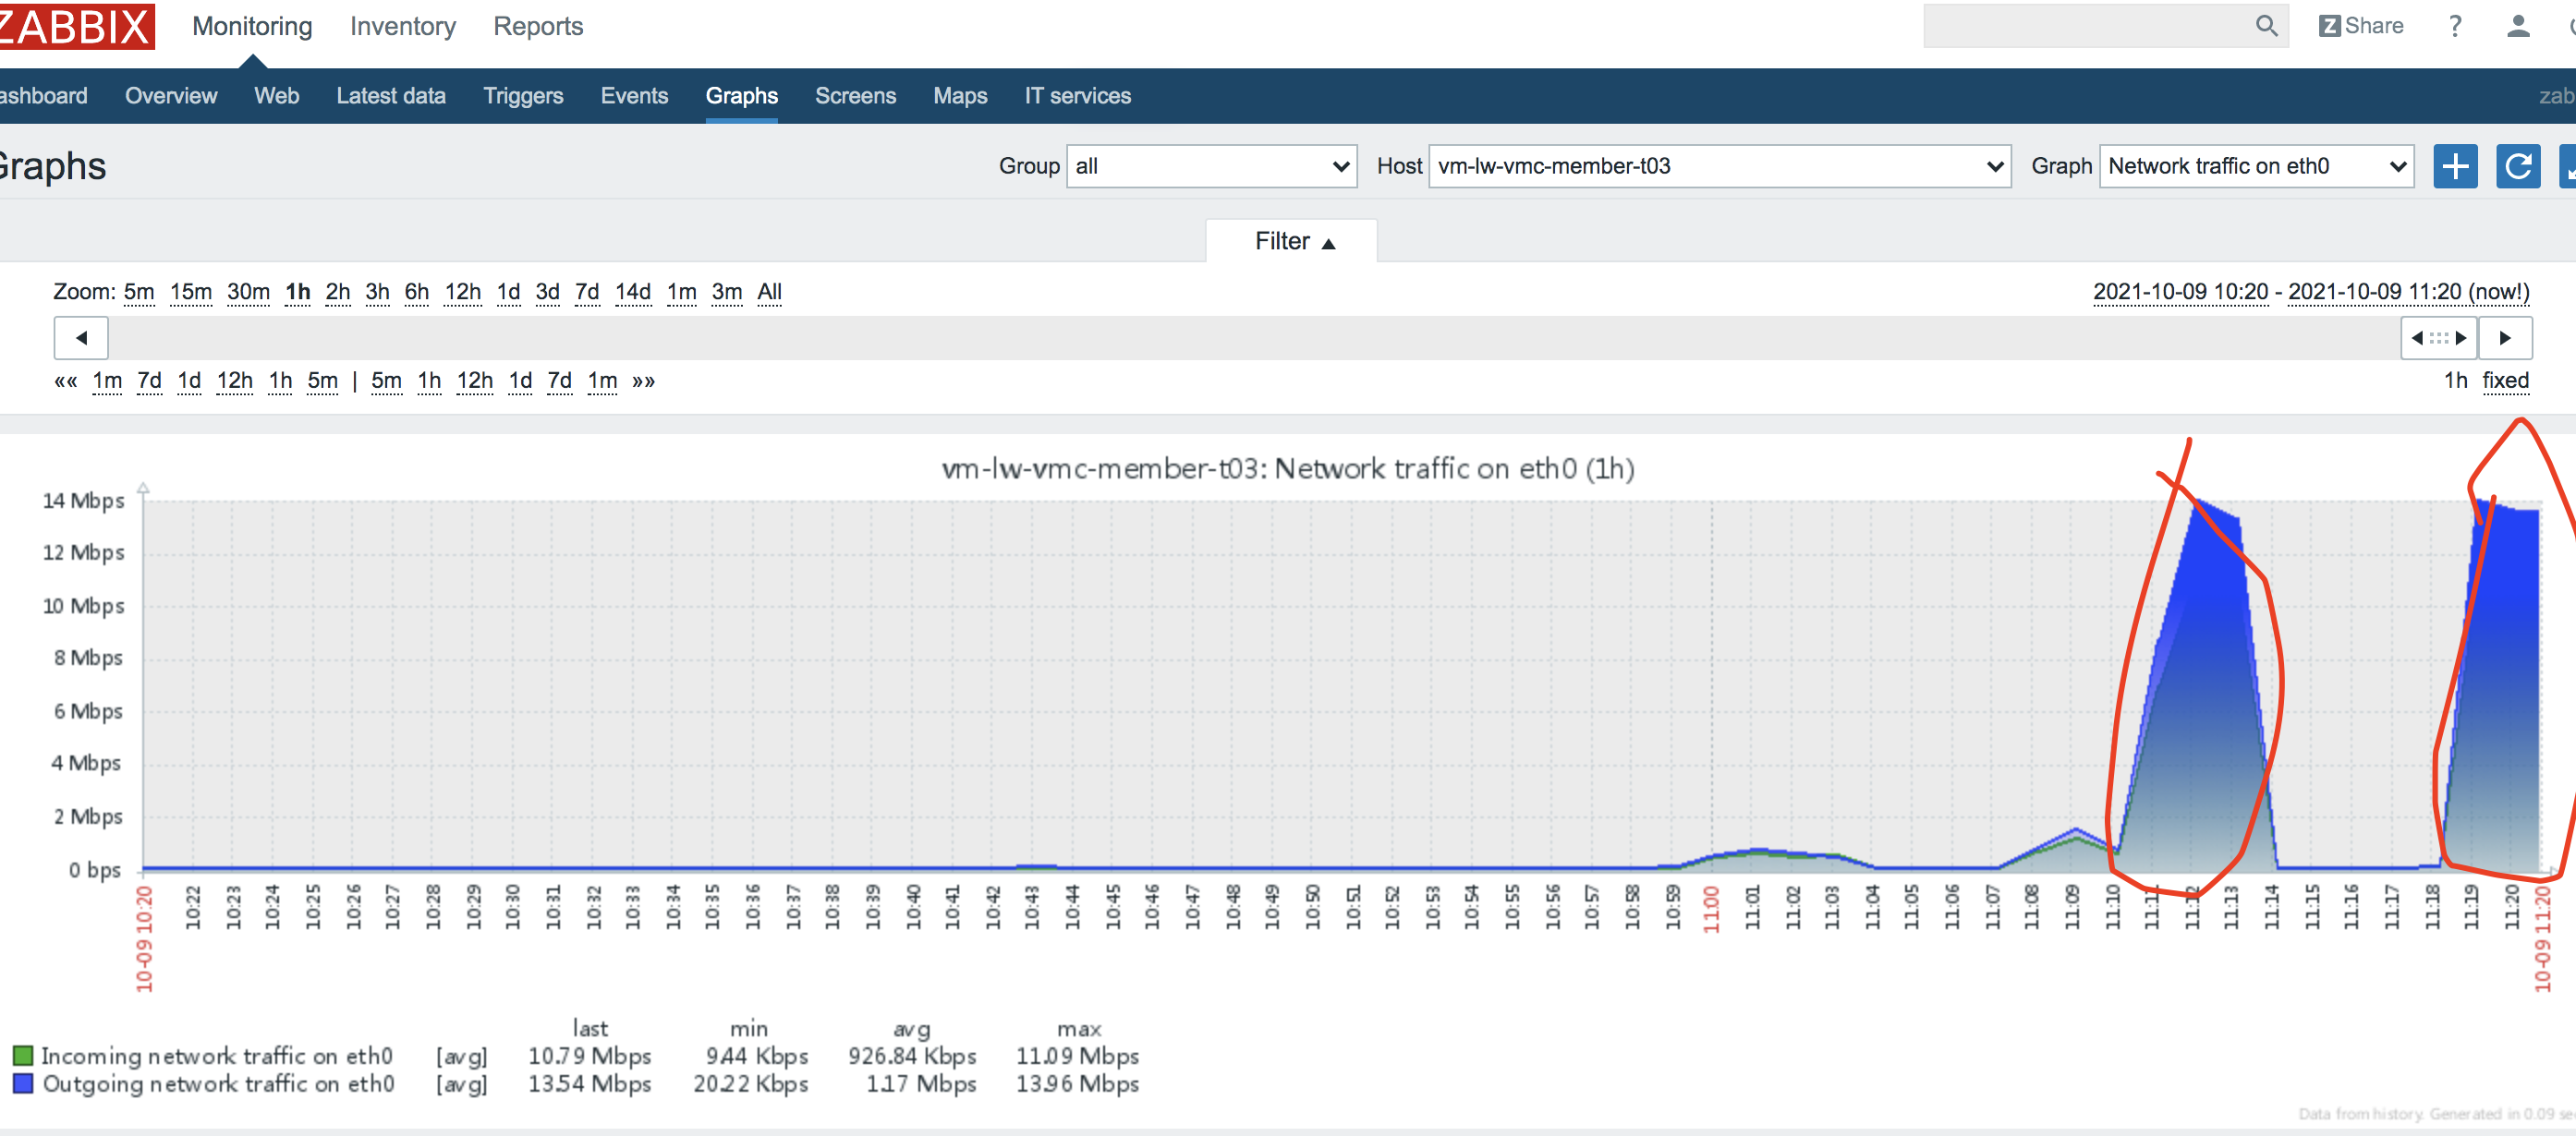Click the search magnifier icon
Image resolution: width=2576 pixels, height=1136 pixels.
click(x=2266, y=26)
